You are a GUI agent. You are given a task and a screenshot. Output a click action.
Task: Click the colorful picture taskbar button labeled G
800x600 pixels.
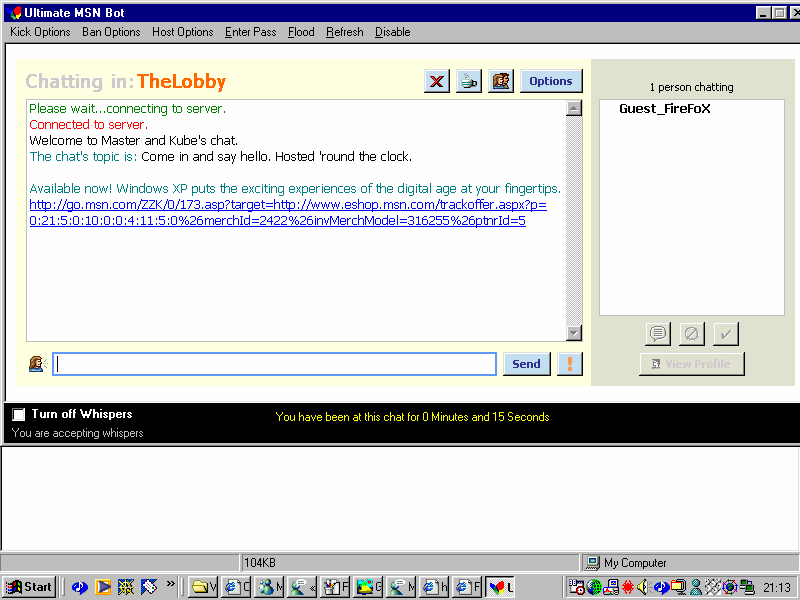pos(369,587)
